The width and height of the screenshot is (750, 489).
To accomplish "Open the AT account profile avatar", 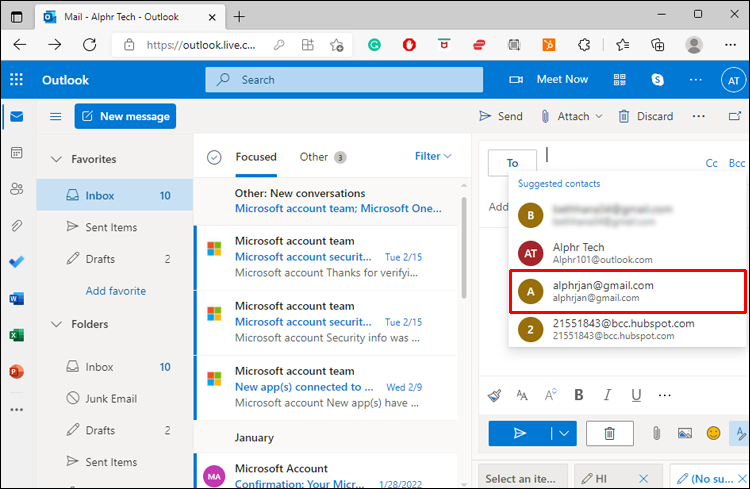I will [733, 80].
